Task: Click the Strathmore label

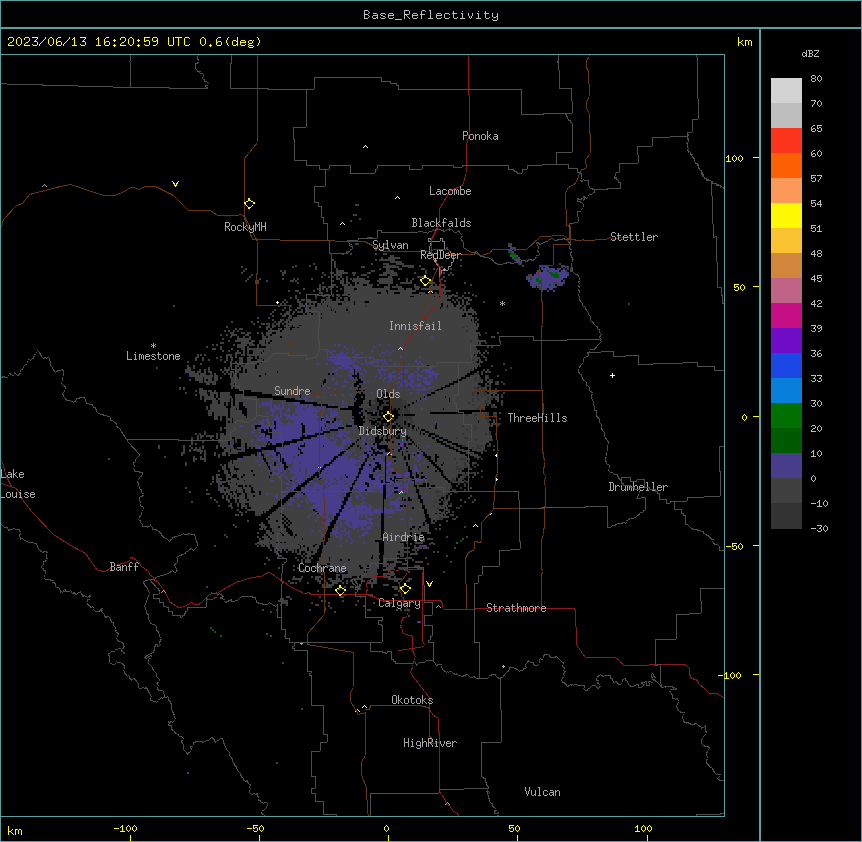Action: [x=516, y=608]
